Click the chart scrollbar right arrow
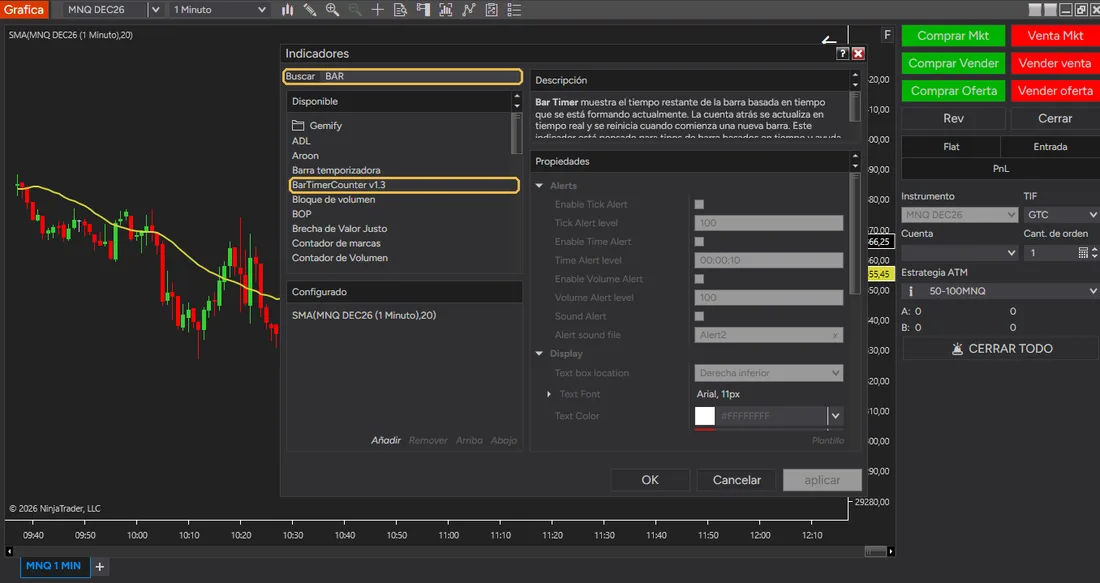The image size is (1100, 583). tap(891, 552)
